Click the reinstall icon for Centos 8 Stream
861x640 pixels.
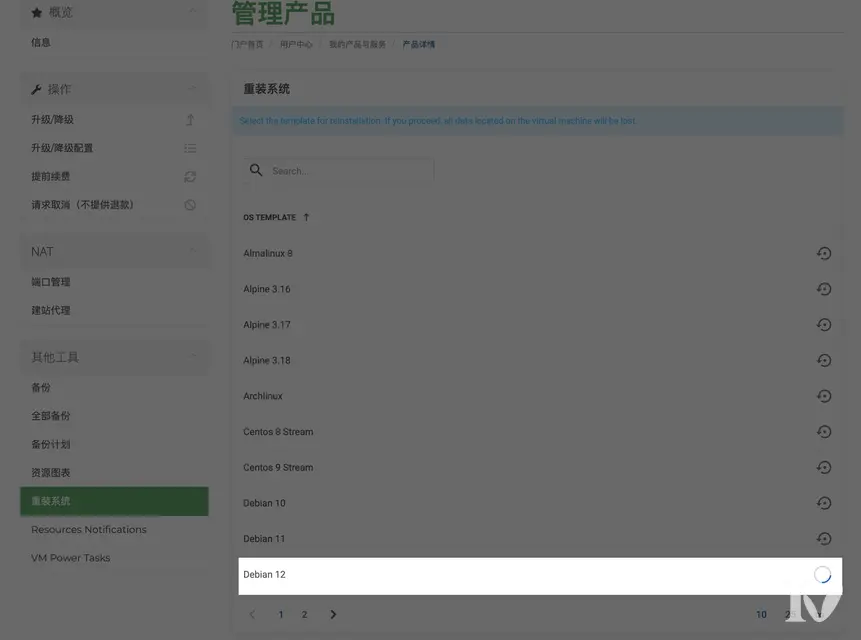tap(824, 431)
